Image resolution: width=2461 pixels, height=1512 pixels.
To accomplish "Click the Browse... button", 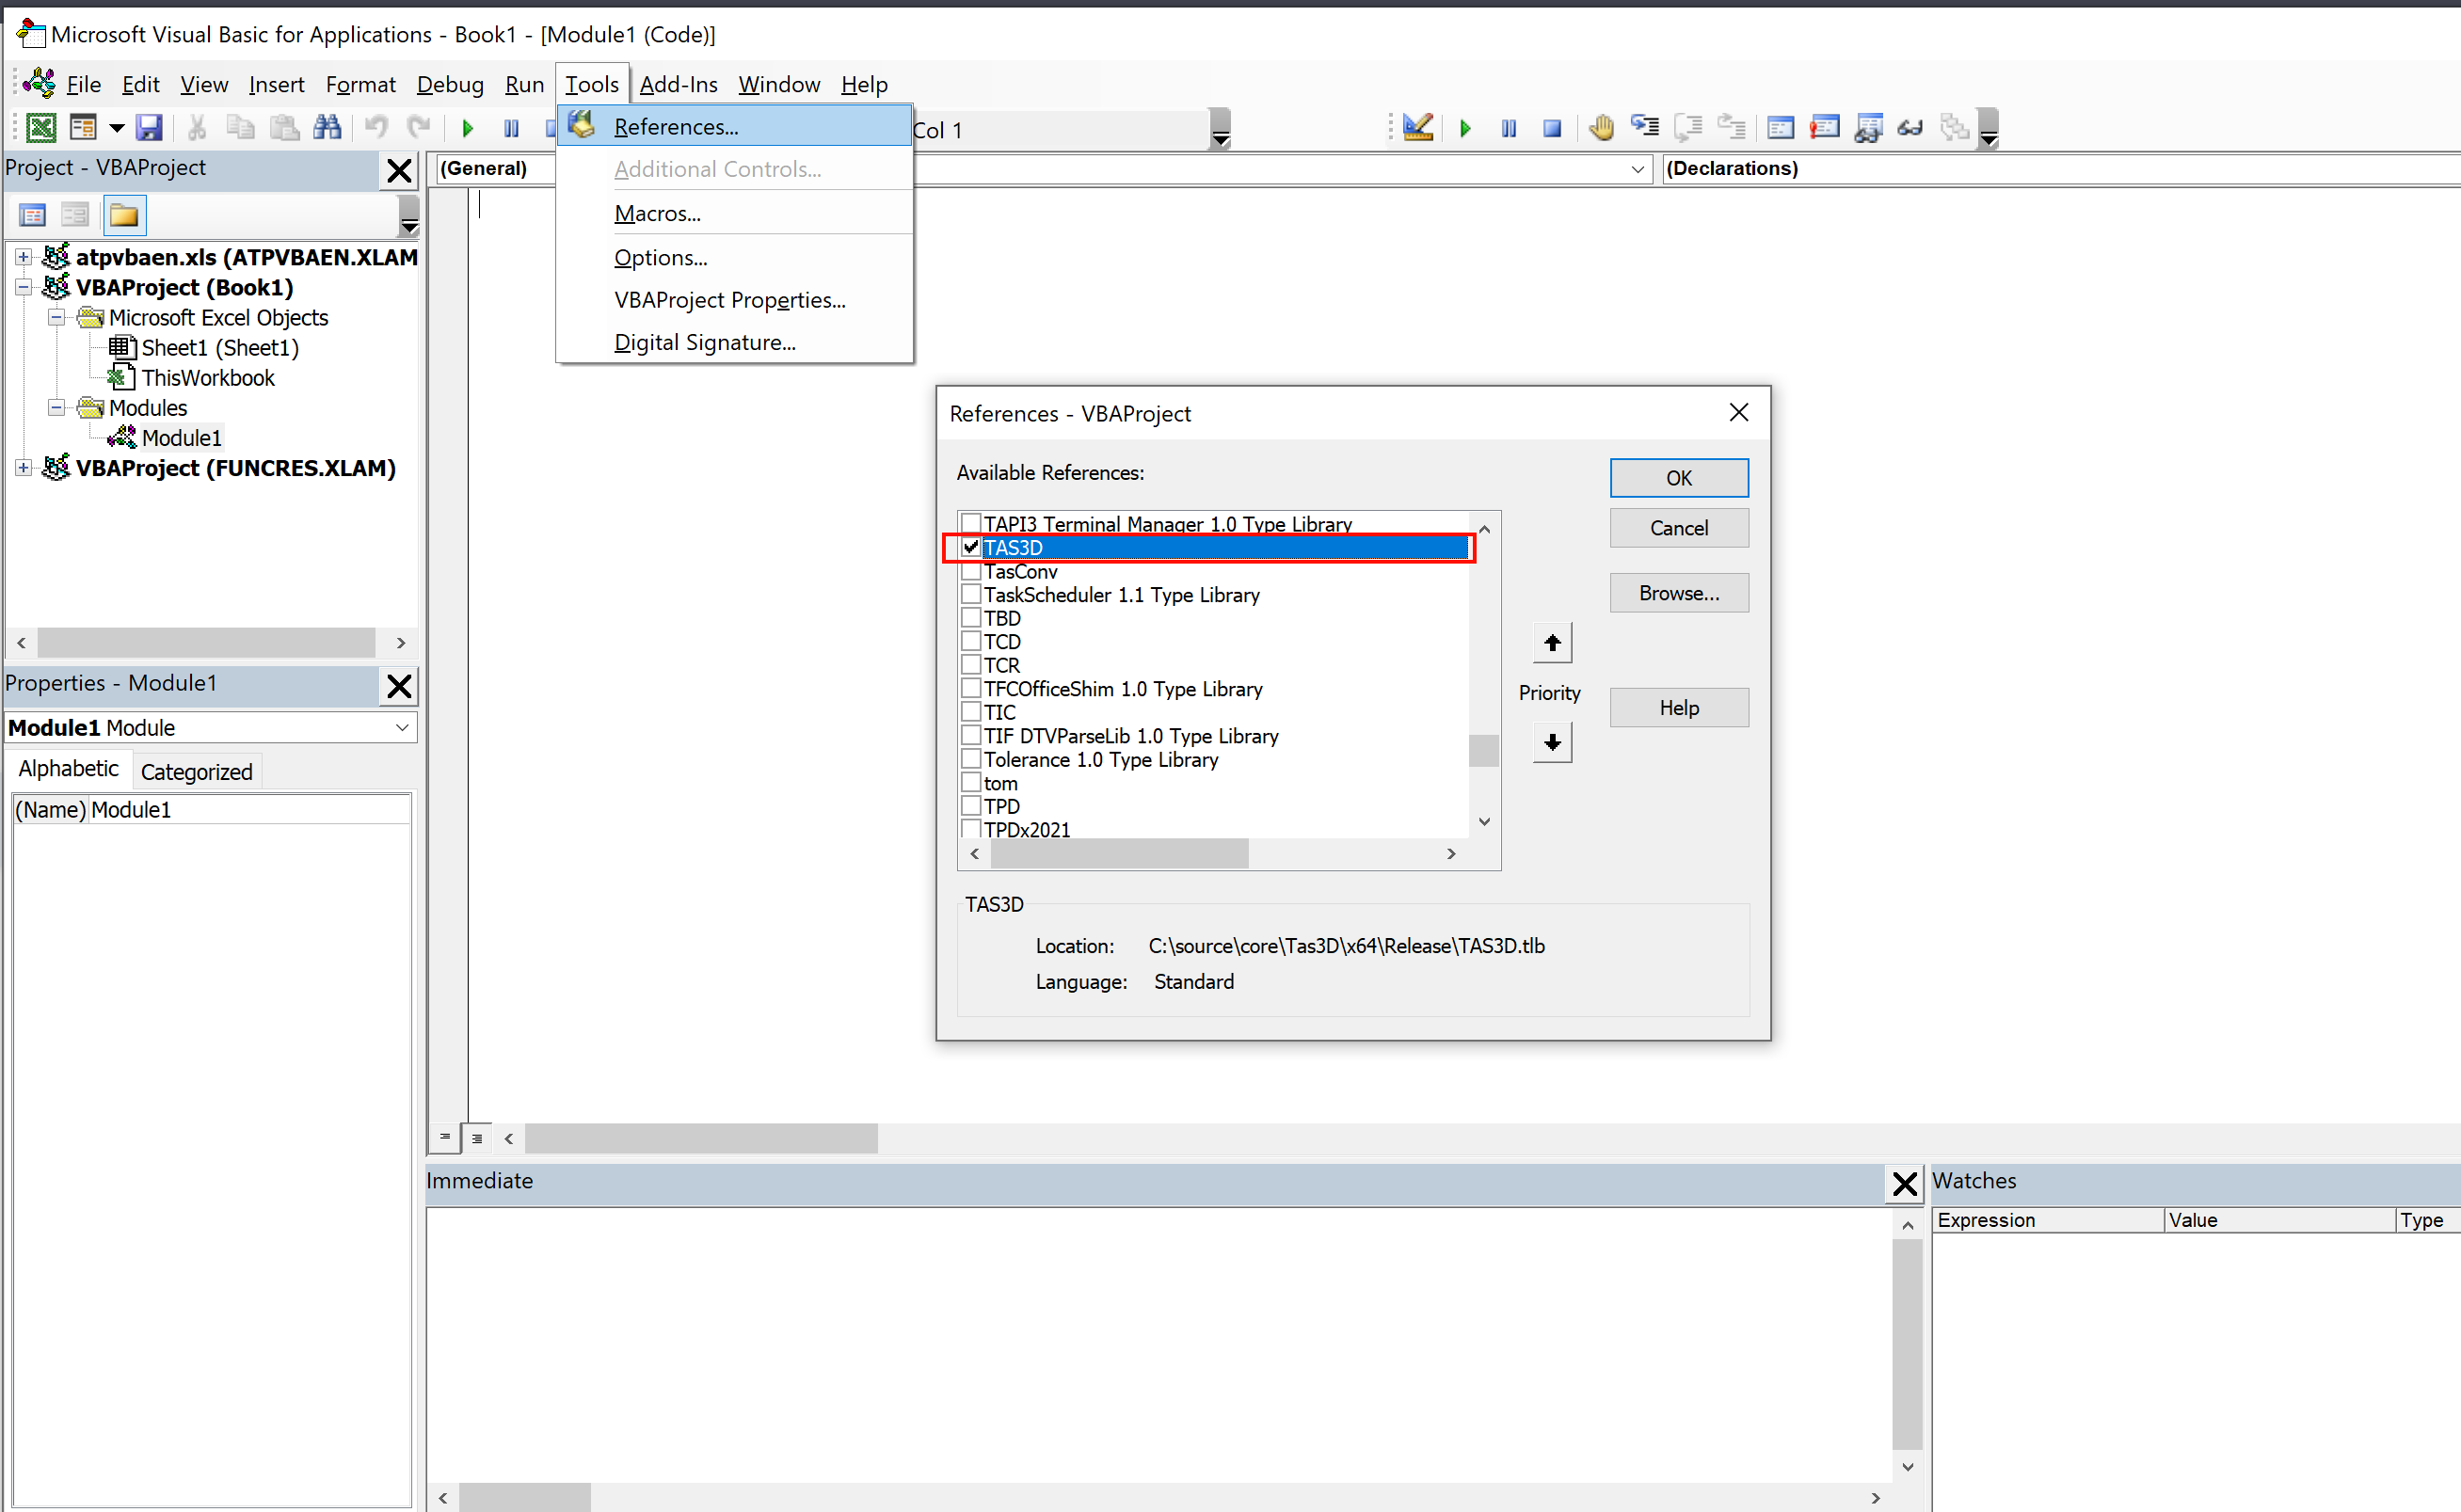I will (x=1678, y=593).
